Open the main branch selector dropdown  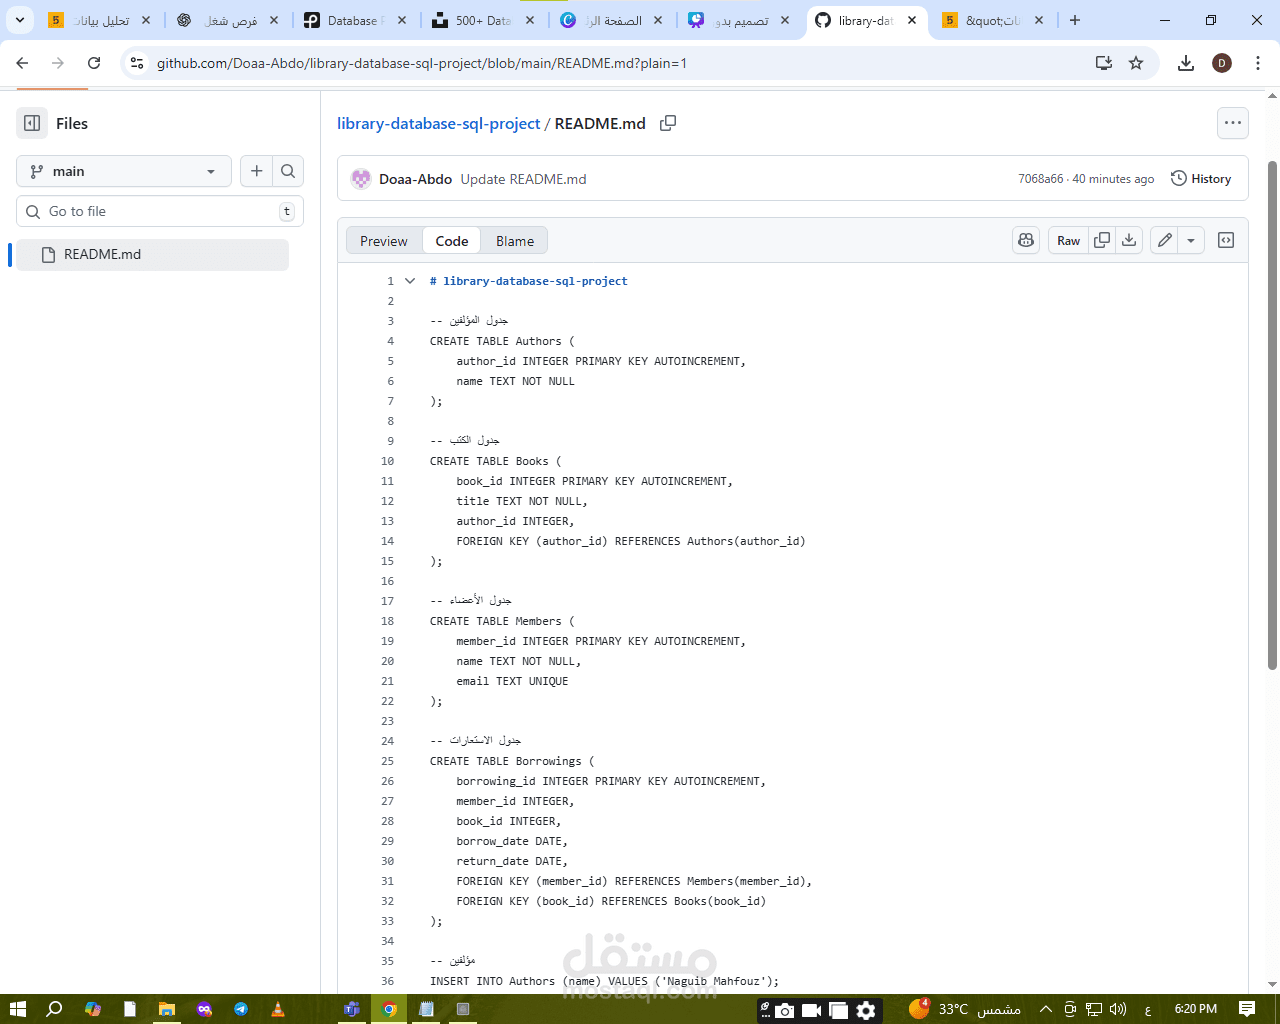click(x=124, y=171)
